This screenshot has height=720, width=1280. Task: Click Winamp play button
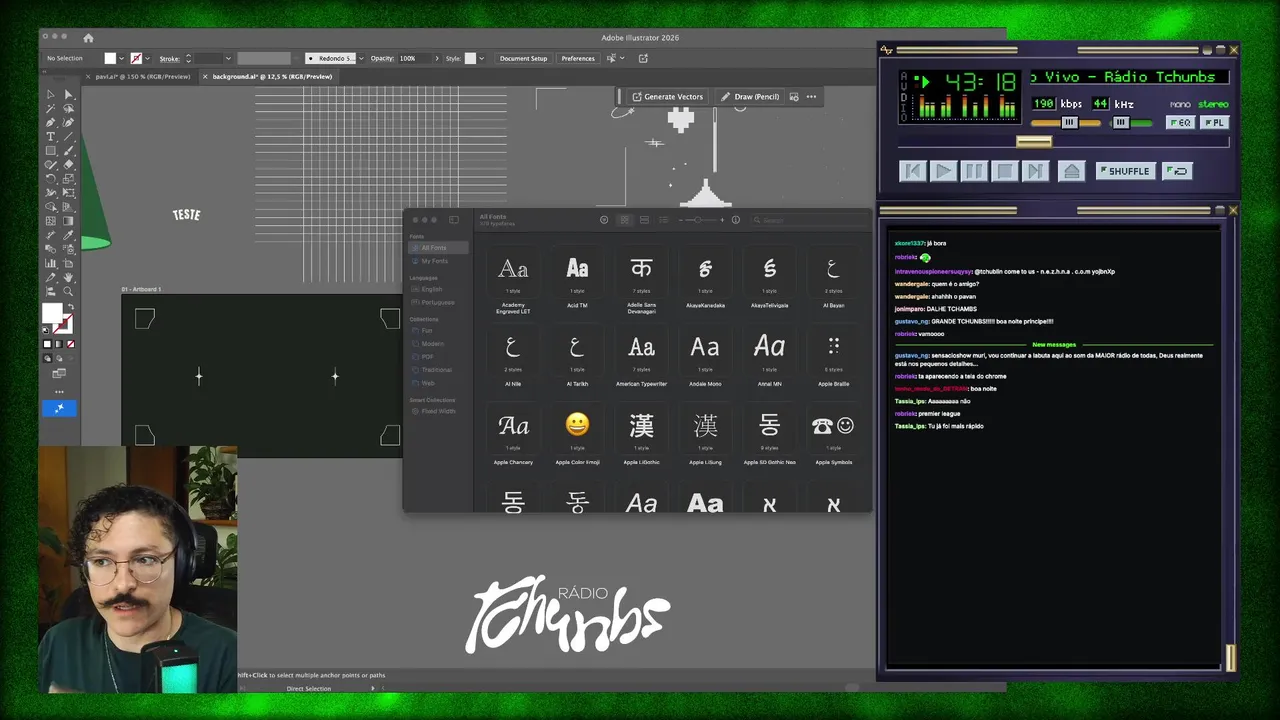pyautogui.click(x=943, y=171)
